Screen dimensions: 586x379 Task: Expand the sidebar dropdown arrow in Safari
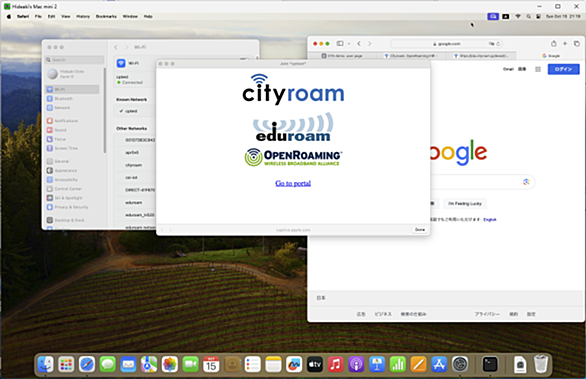point(349,44)
